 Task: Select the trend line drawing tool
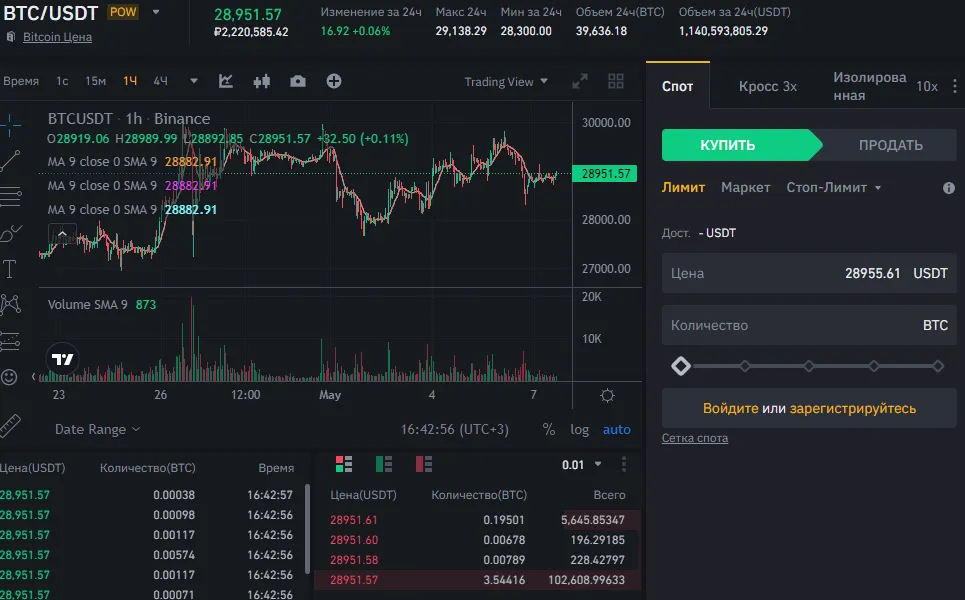(10, 161)
